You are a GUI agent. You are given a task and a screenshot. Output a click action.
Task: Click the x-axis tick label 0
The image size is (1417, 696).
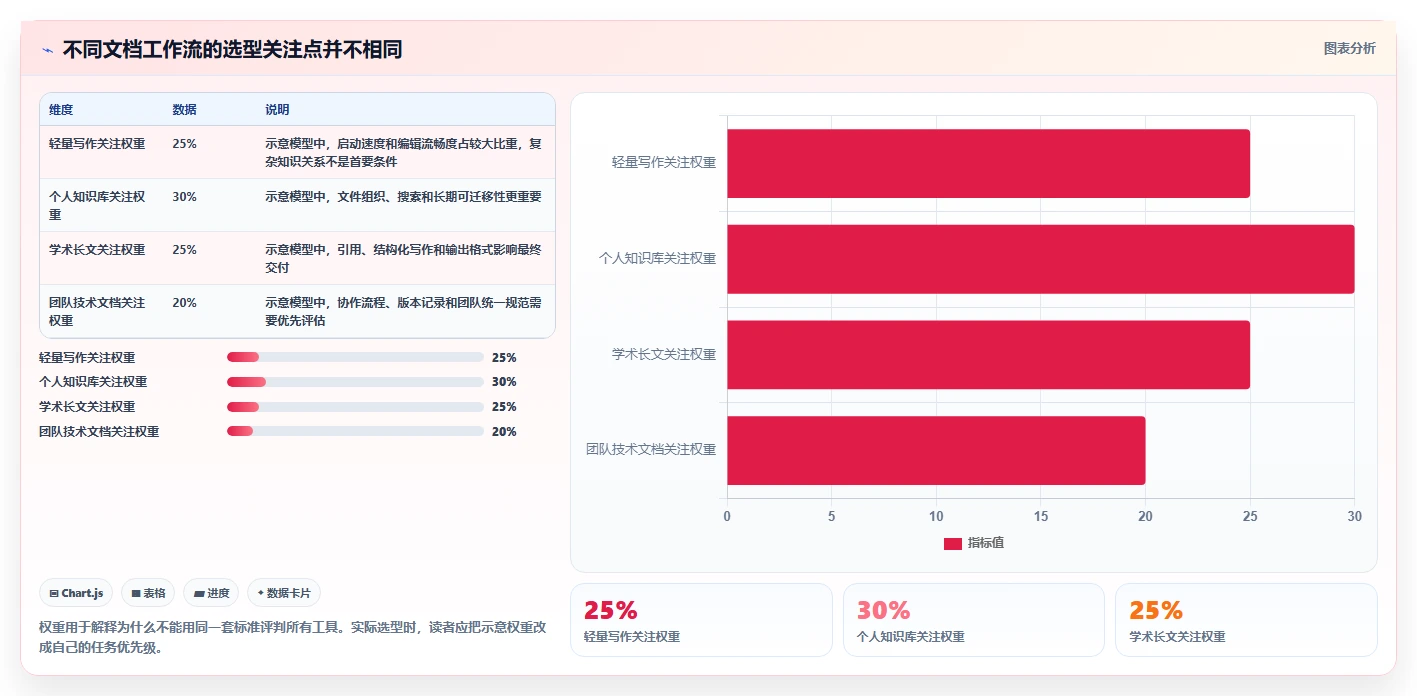point(727,516)
